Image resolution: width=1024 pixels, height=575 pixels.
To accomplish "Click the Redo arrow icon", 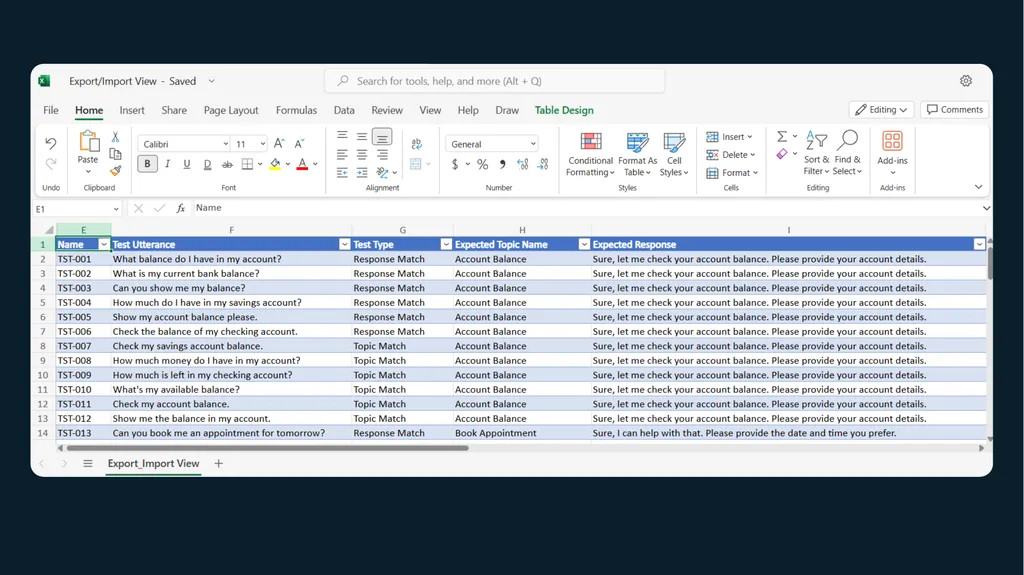I will click(x=50, y=163).
